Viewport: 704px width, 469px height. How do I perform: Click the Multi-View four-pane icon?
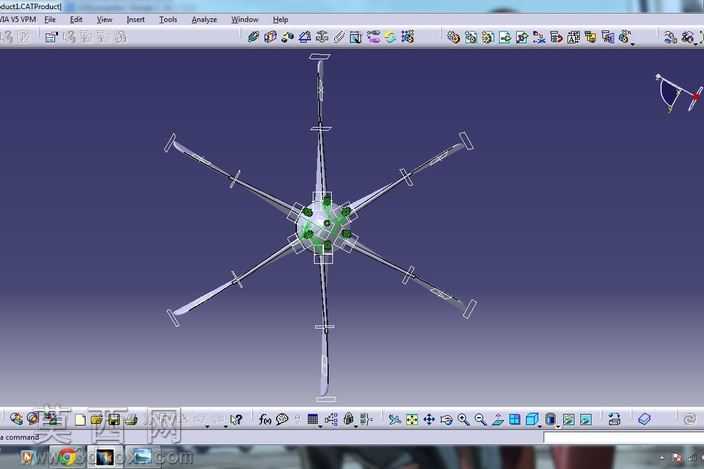pyautogui.click(x=515, y=420)
